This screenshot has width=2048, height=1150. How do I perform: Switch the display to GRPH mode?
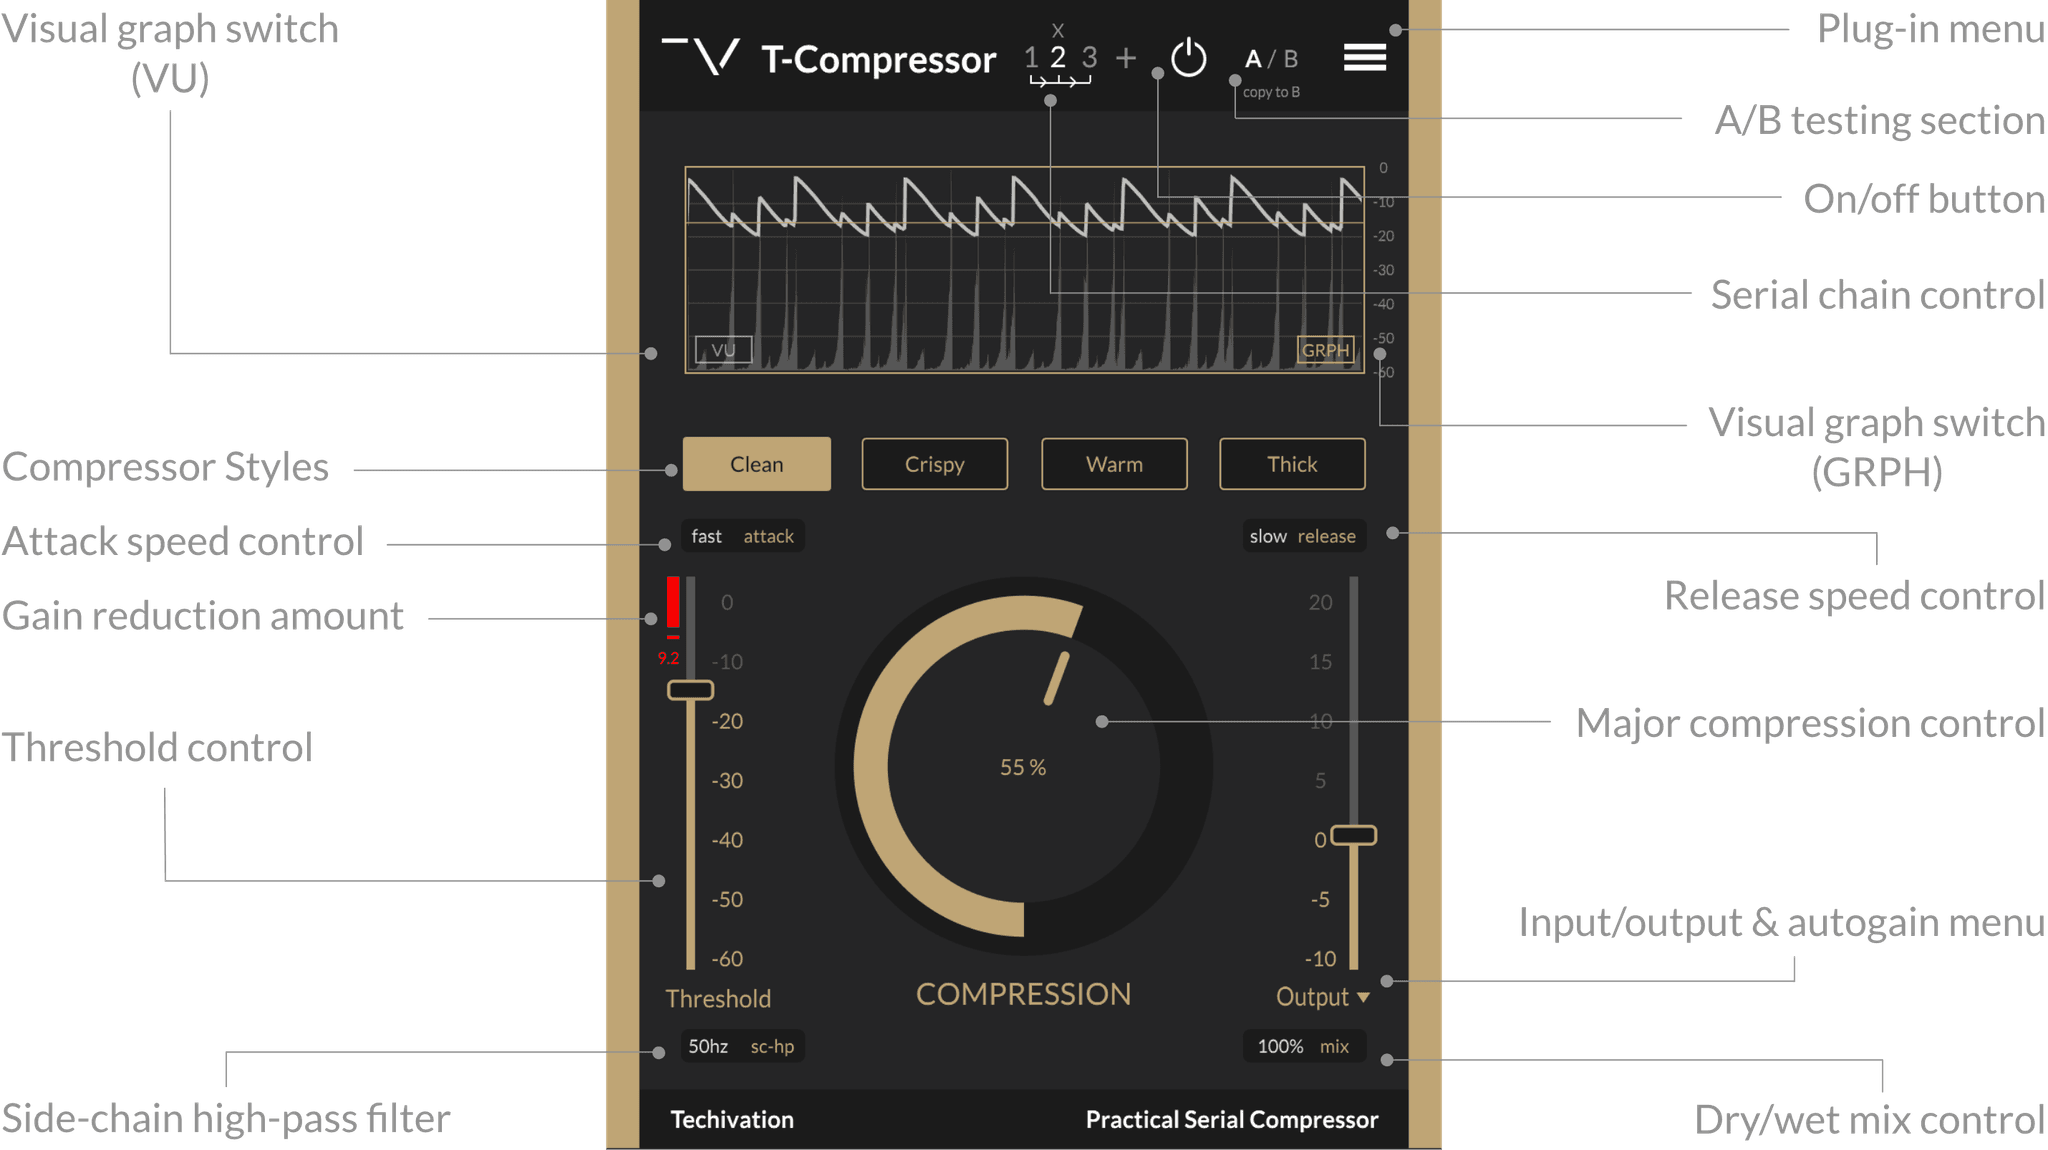tap(1325, 350)
